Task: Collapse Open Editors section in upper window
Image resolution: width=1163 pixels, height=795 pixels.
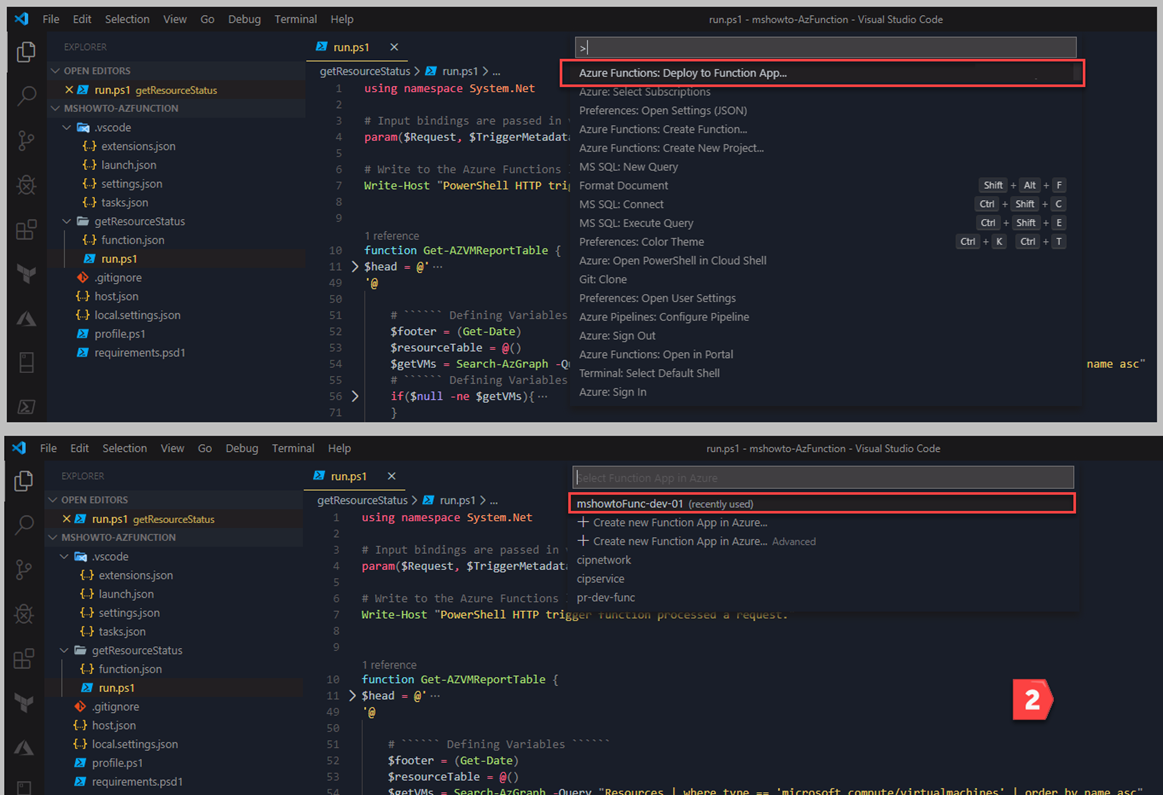Action: 55,70
